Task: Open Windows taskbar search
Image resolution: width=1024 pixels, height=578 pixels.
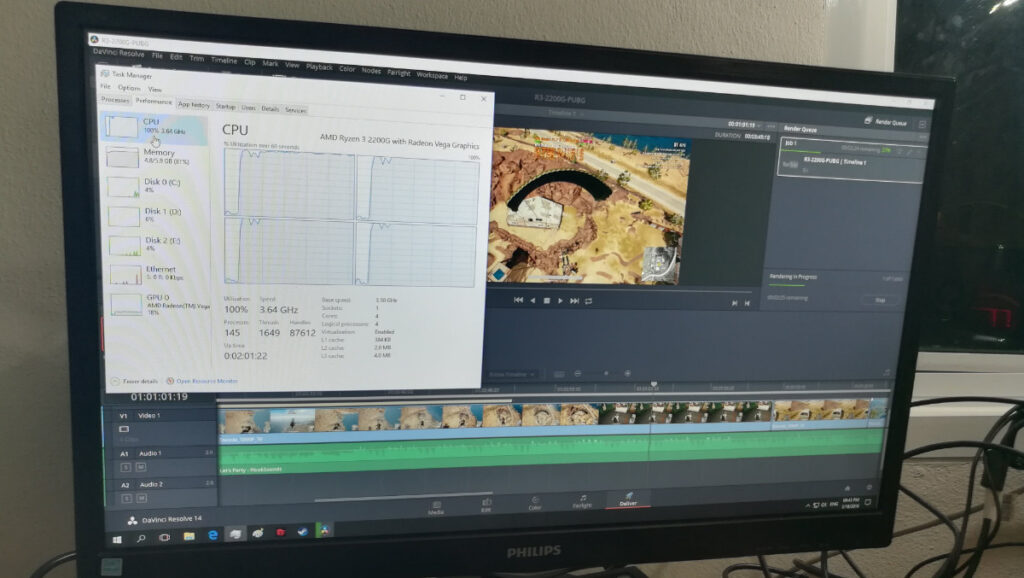Action: click(x=141, y=539)
